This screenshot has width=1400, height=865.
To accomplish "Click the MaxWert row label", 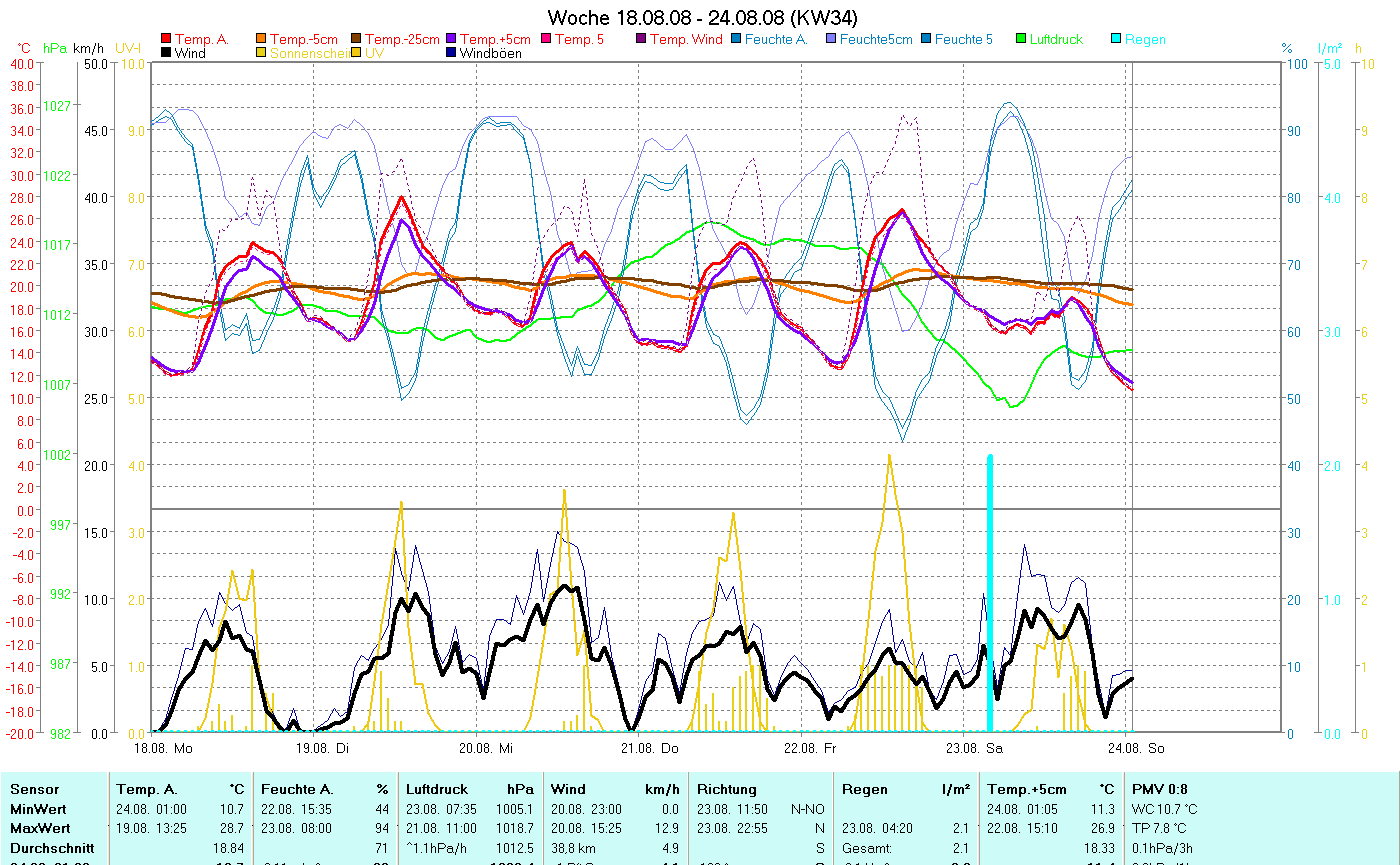I will [41, 829].
